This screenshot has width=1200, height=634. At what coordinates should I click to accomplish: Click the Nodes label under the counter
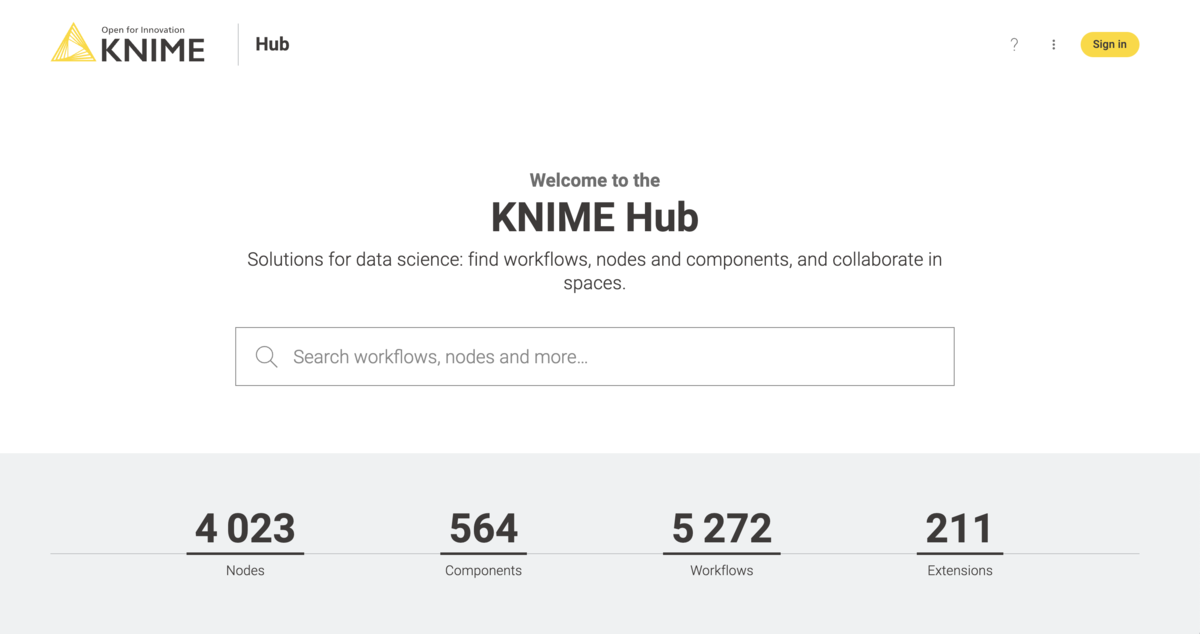(245, 570)
